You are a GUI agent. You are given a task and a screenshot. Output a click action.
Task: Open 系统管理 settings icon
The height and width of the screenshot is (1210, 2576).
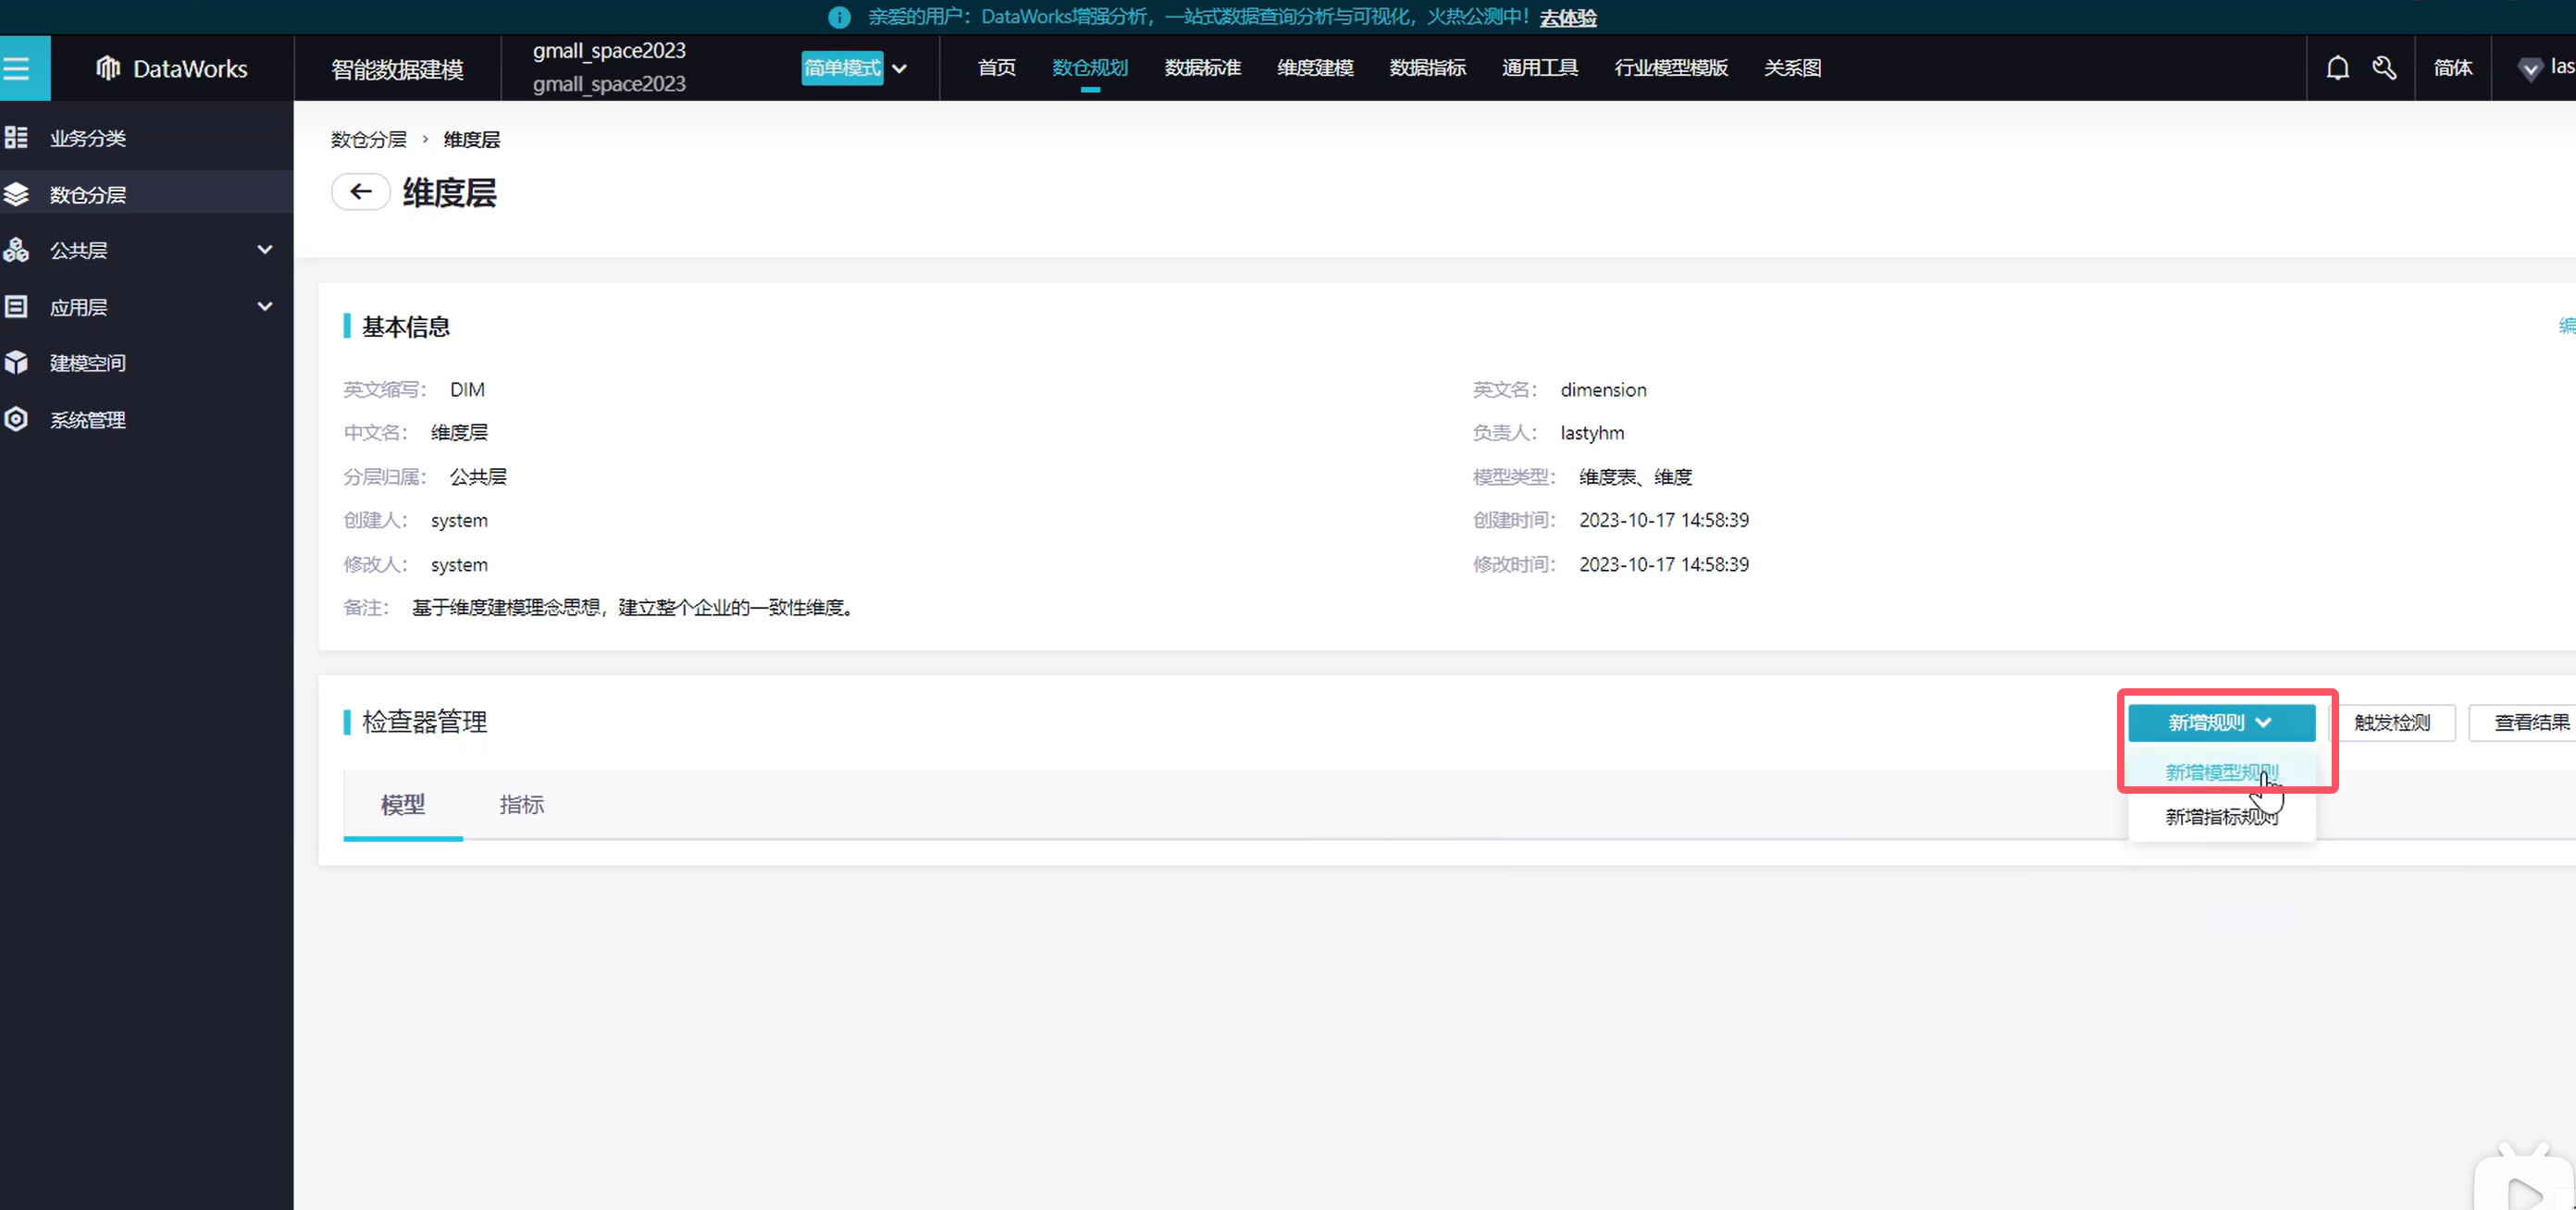tap(16, 420)
